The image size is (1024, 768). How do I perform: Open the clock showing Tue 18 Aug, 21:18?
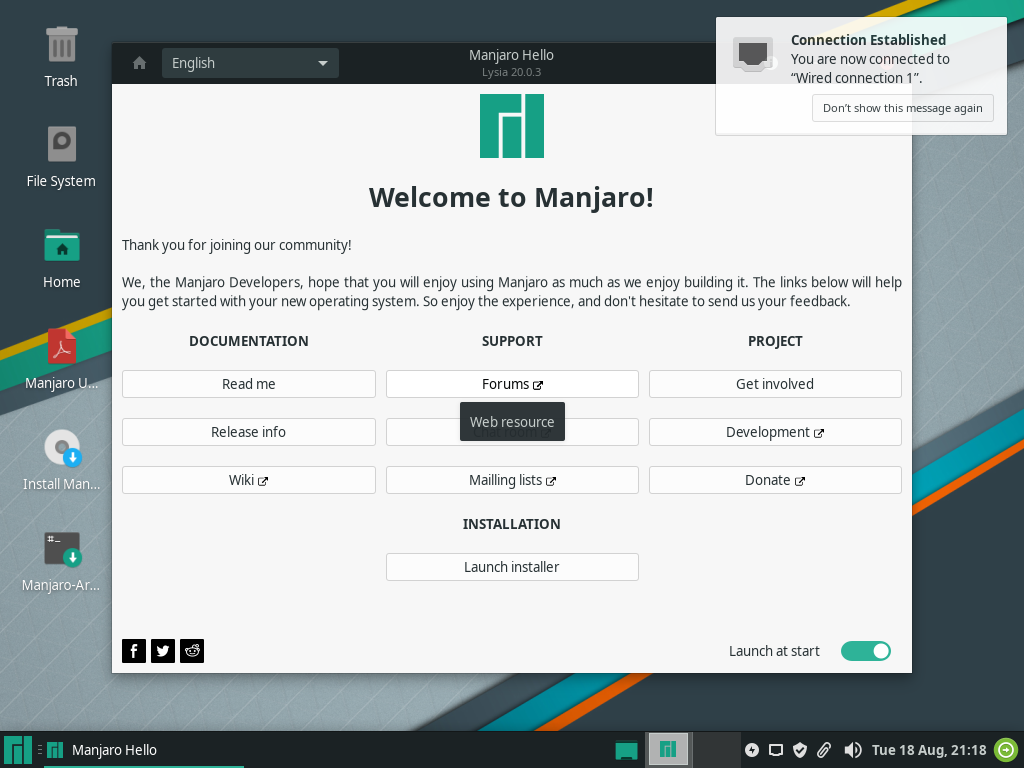point(929,750)
